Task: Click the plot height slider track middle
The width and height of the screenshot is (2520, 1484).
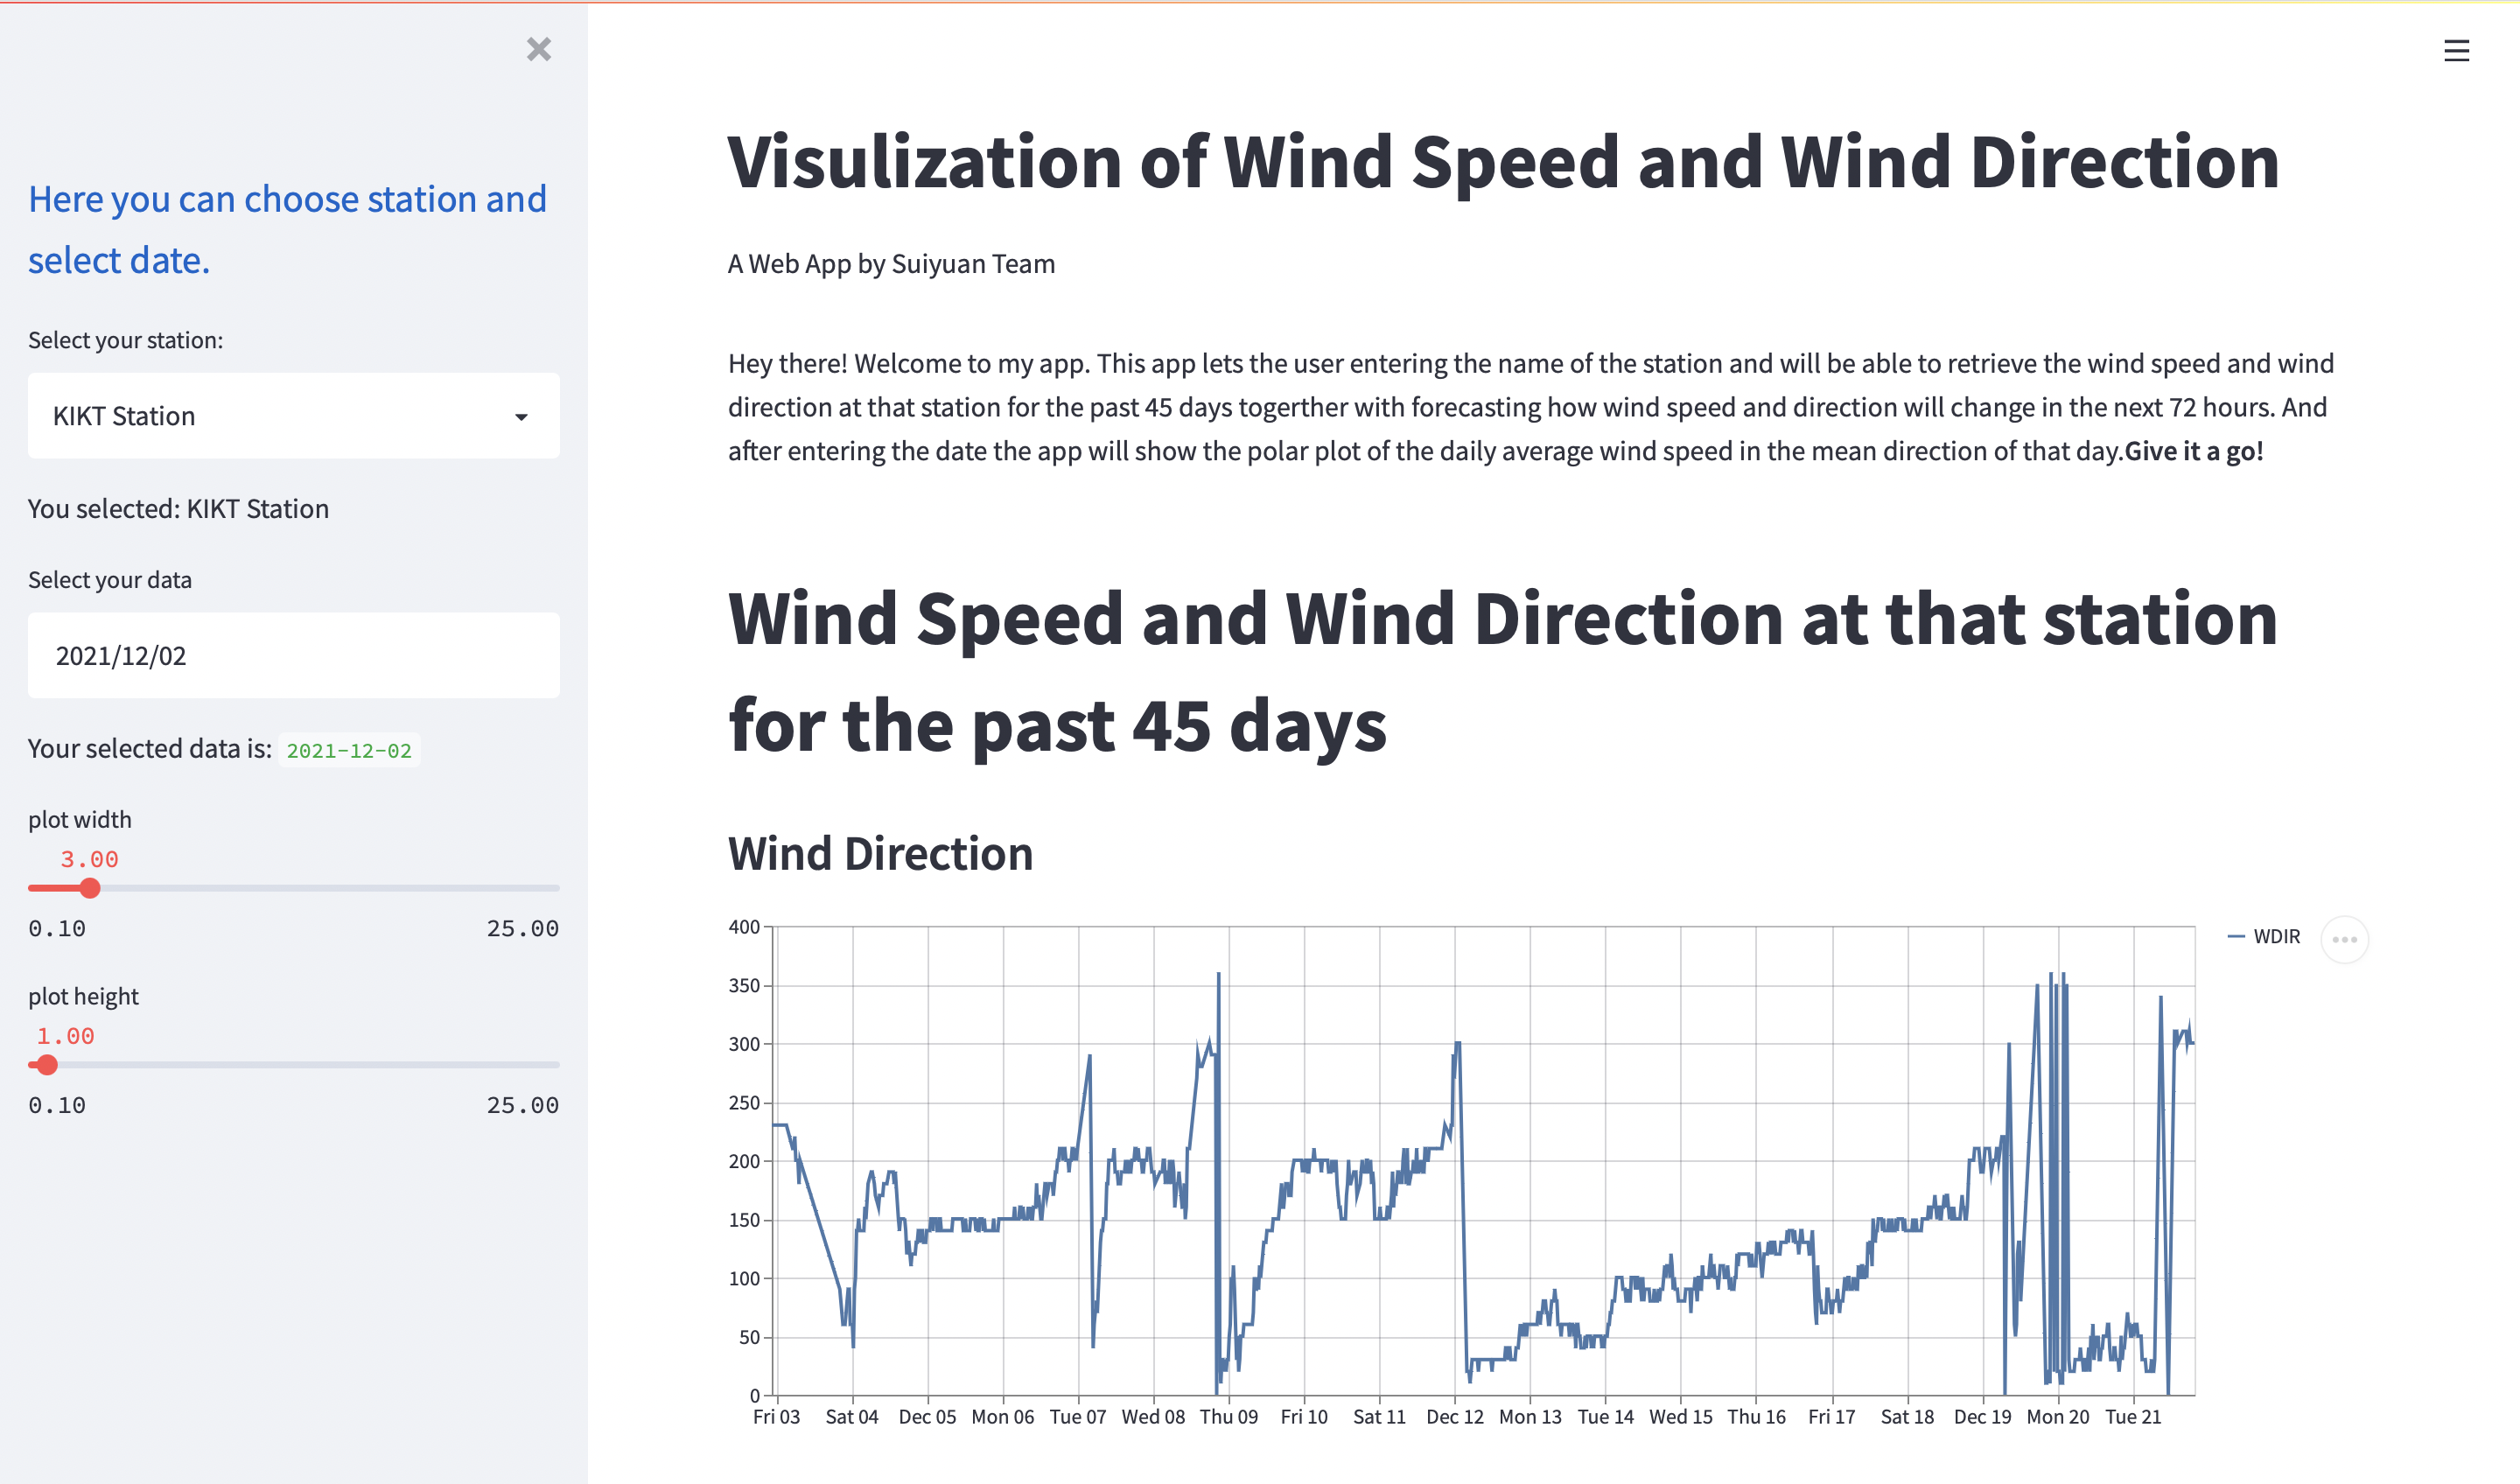Action: (293, 1065)
